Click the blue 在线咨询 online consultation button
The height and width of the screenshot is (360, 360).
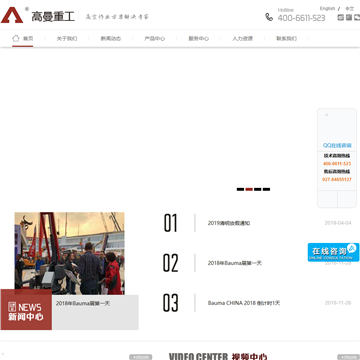click(333, 252)
